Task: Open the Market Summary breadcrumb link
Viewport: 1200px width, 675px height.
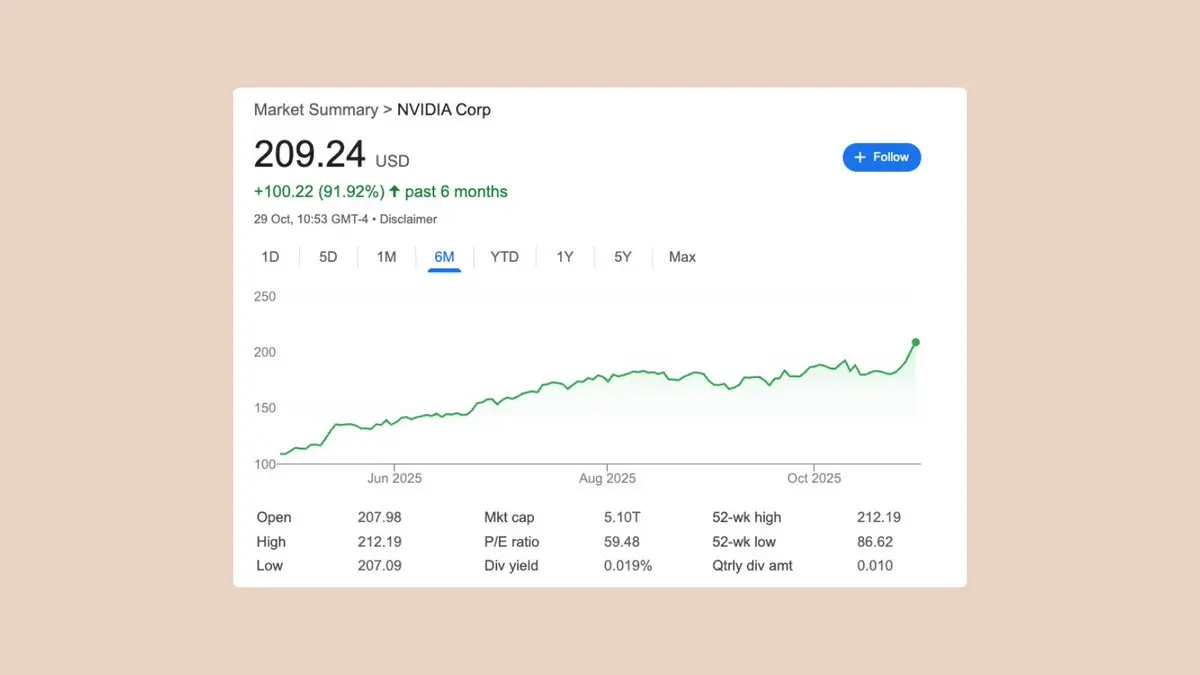Action: pos(315,110)
